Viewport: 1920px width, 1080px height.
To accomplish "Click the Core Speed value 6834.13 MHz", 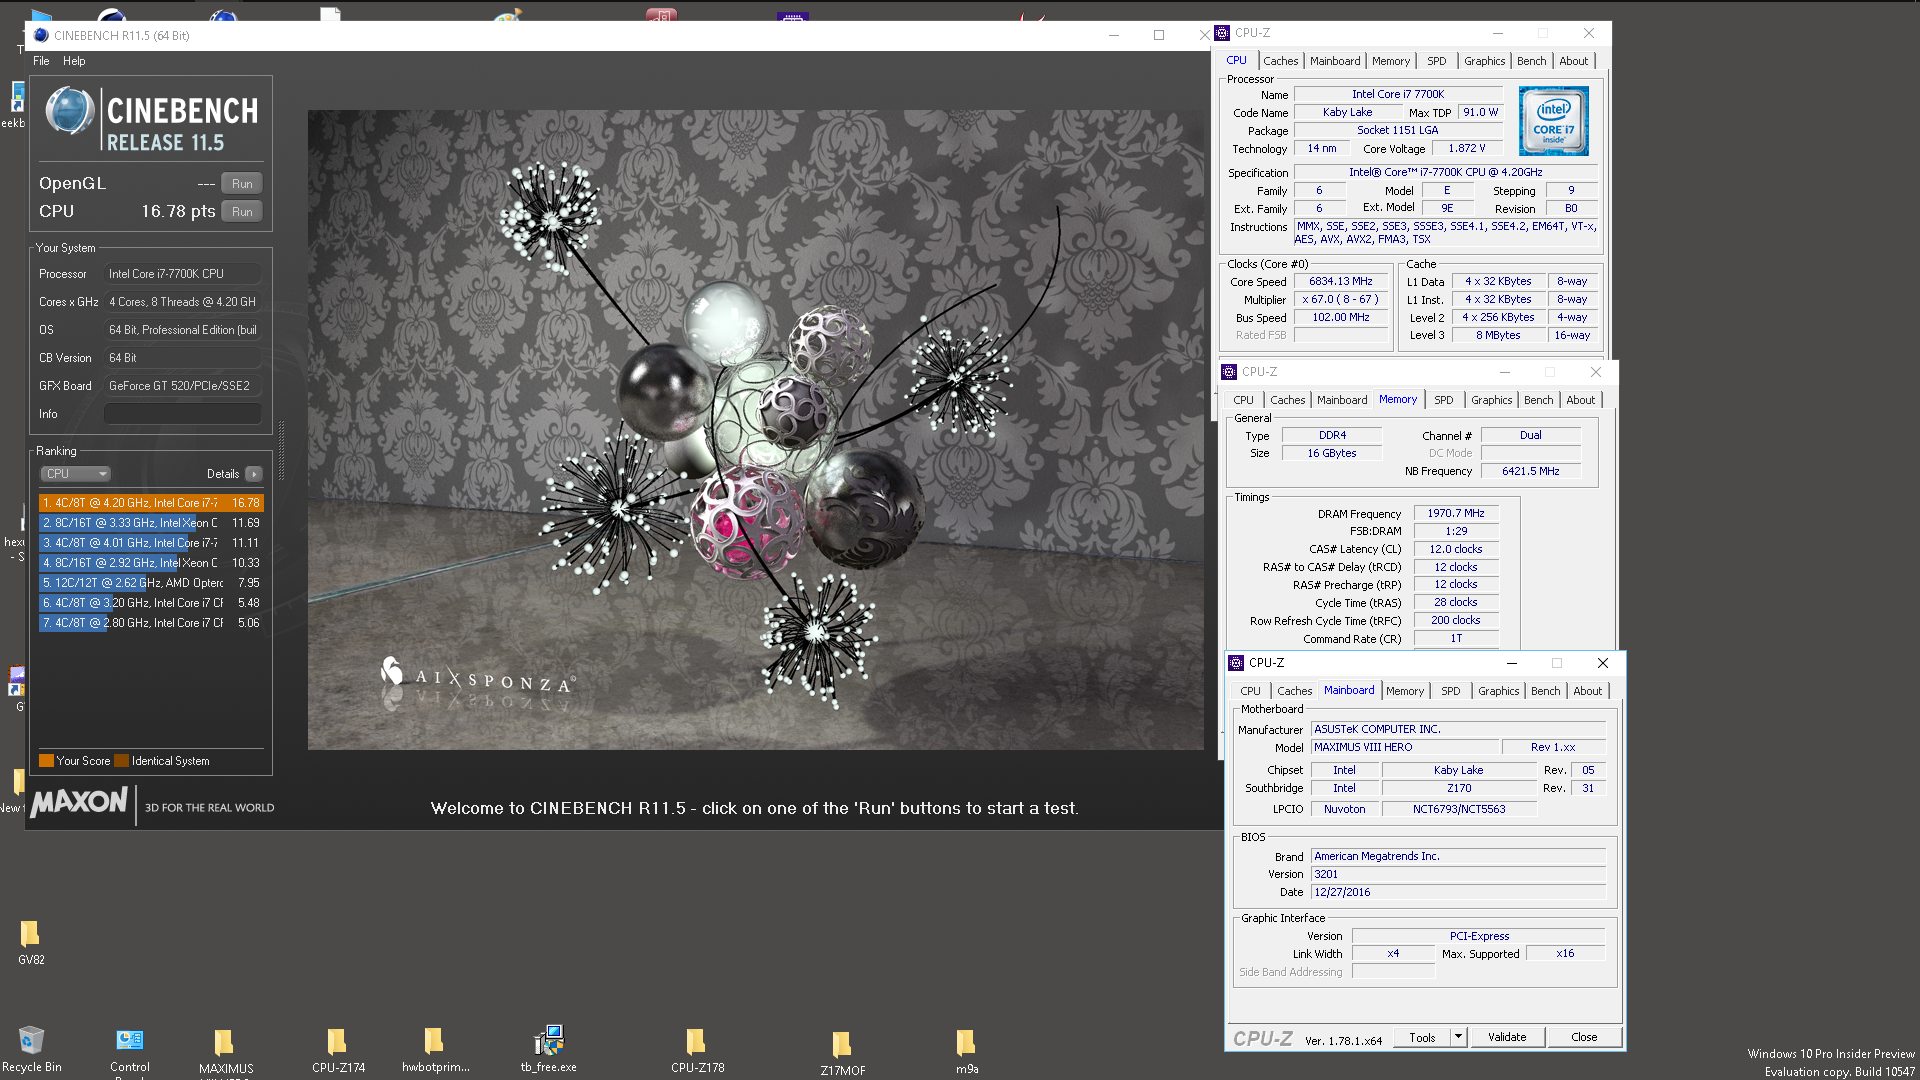I will [x=1340, y=282].
